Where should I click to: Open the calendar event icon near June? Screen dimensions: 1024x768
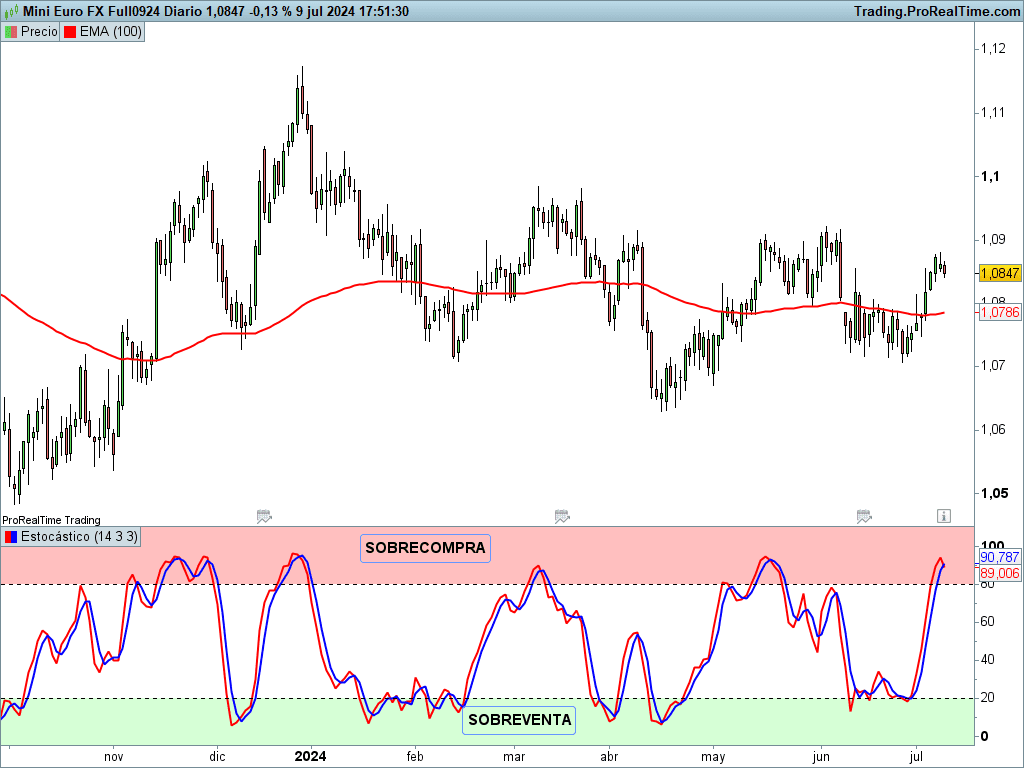click(x=864, y=517)
